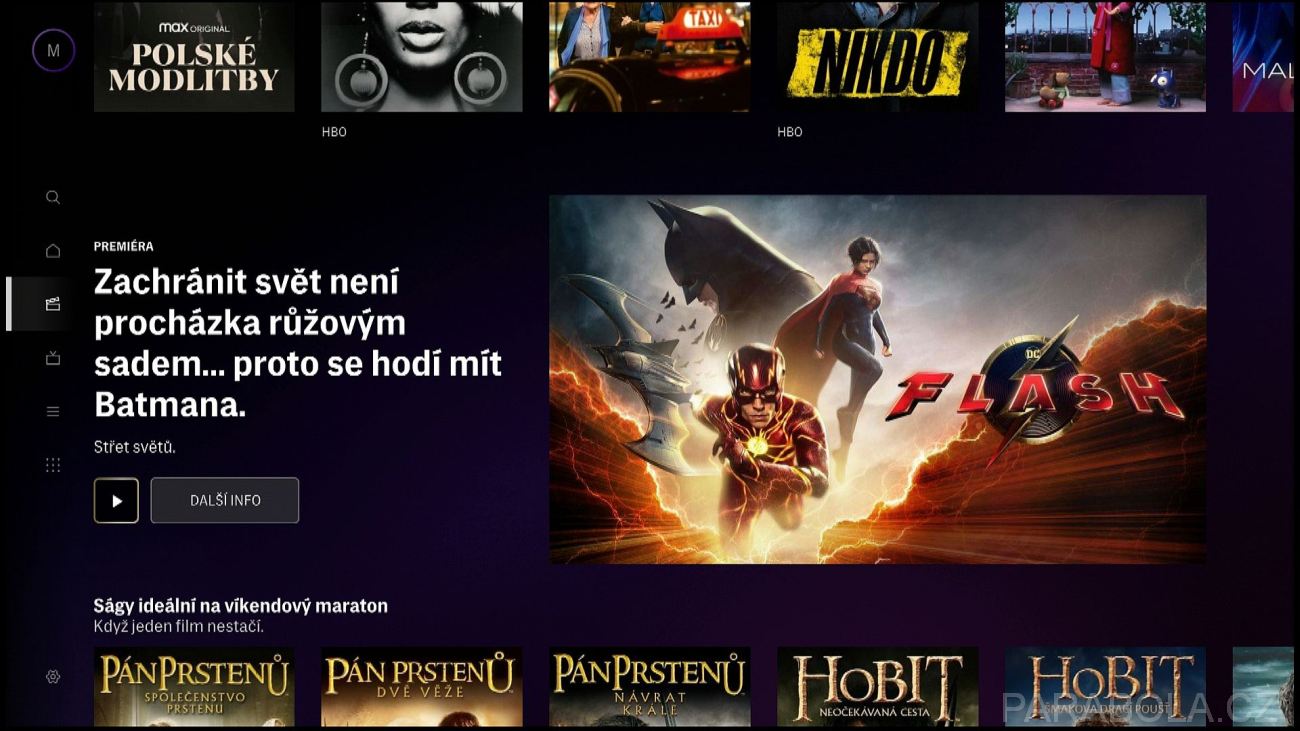Viewport: 1300px width, 731px height.
Task: Open the grid of dots sidebar icon
Action: pos(53,465)
